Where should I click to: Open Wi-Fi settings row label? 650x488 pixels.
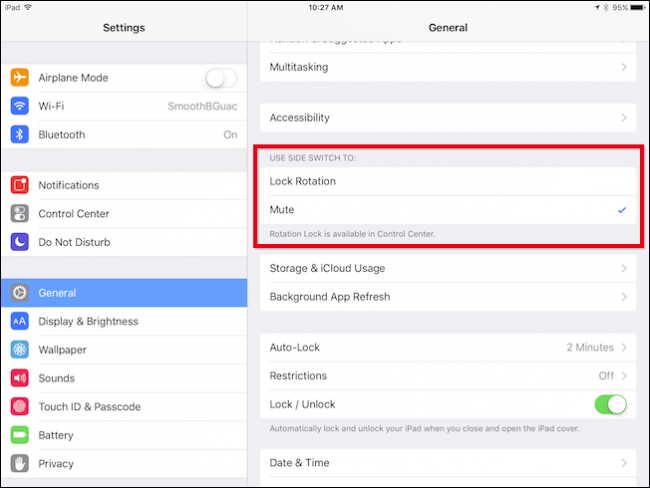(x=51, y=106)
